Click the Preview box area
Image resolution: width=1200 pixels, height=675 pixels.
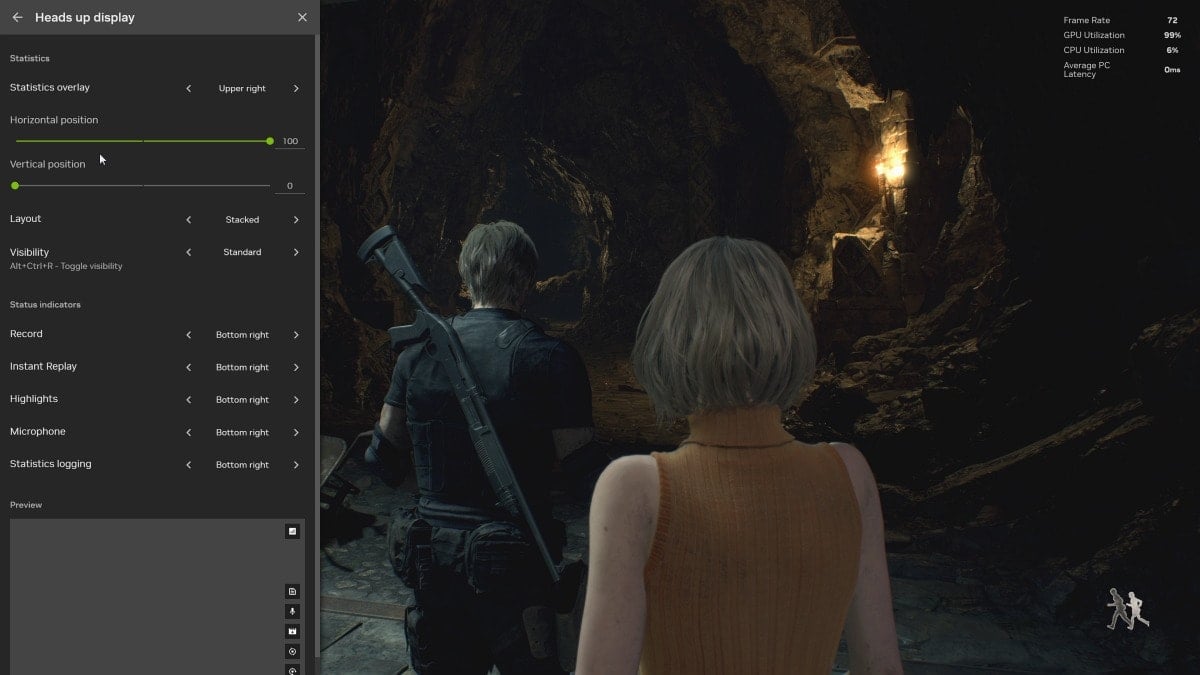coord(157,597)
